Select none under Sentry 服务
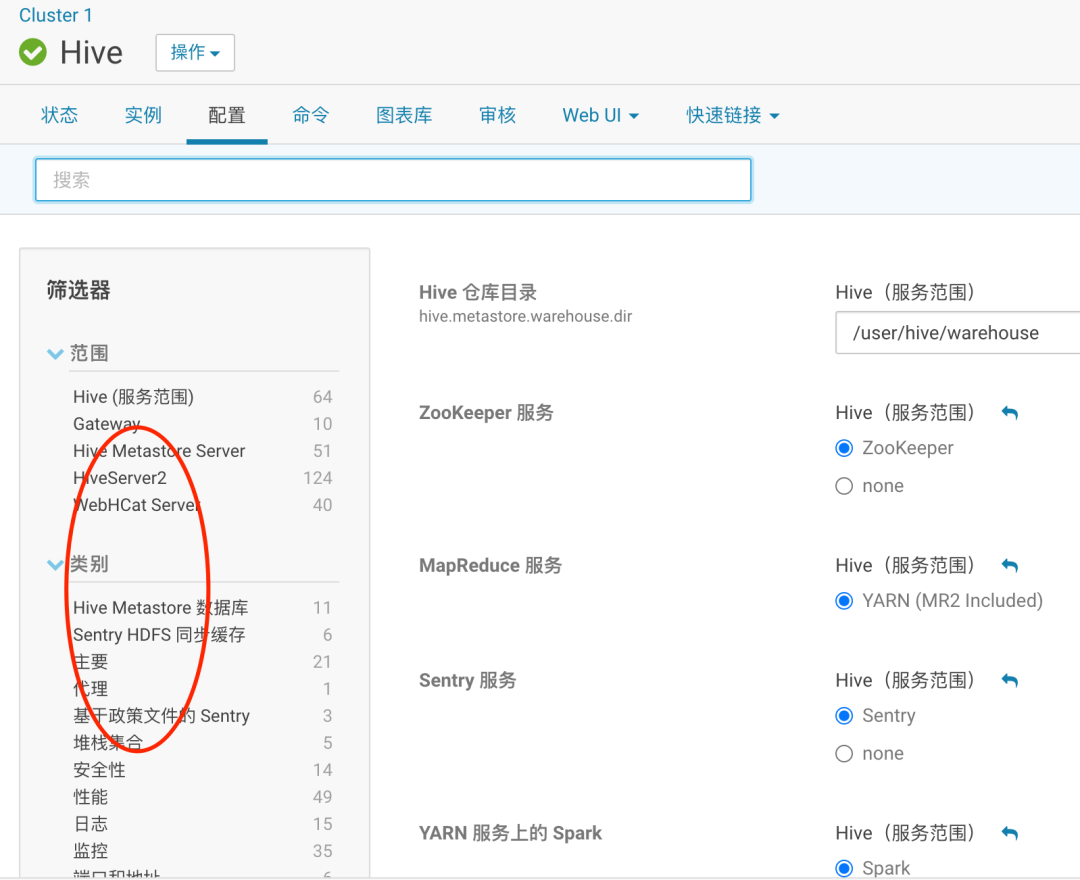1080x880 pixels. [844, 753]
